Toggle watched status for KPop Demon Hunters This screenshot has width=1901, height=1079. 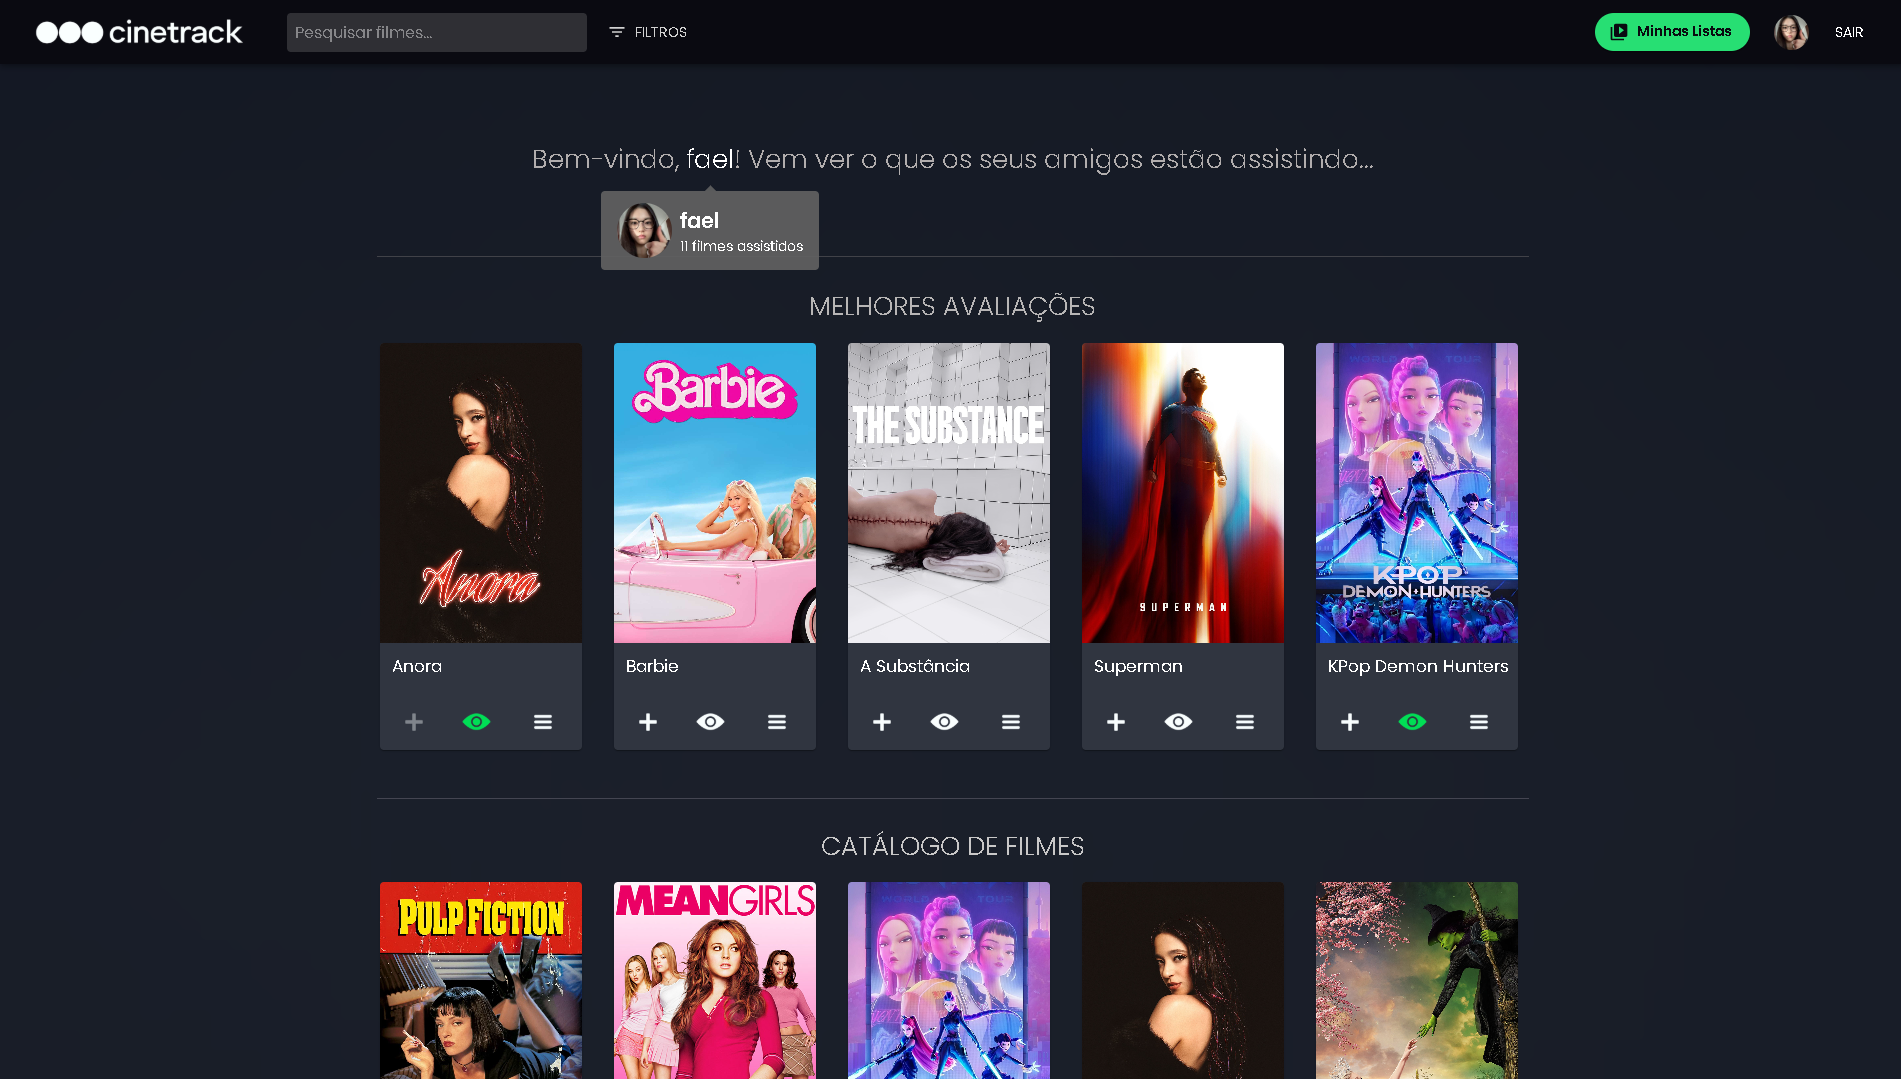pos(1413,722)
